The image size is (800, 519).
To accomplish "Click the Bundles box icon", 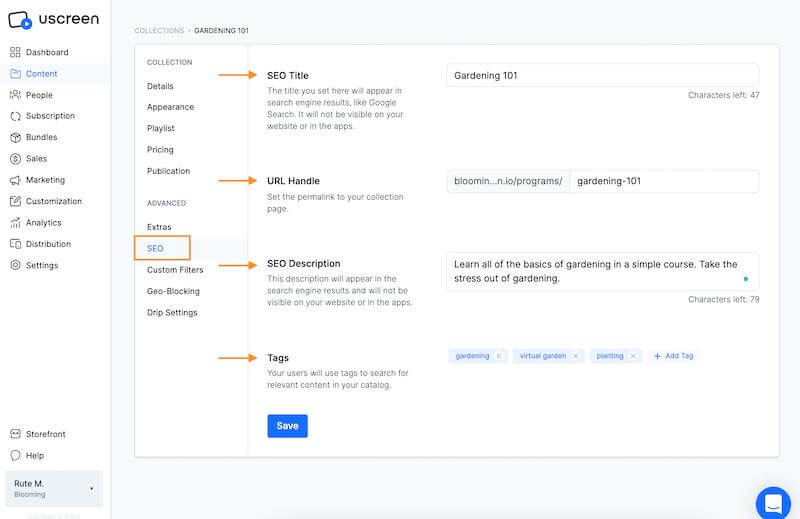I will point(16,137).
